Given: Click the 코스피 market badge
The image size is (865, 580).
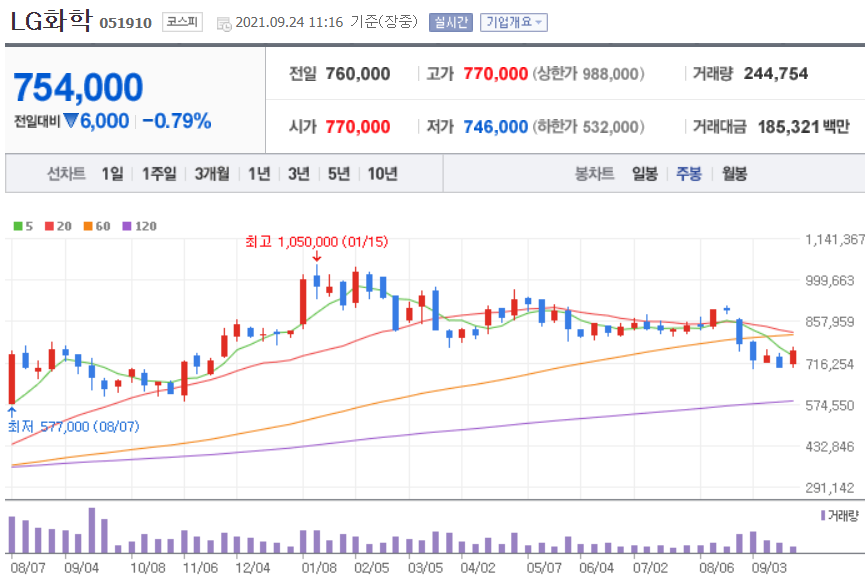Looking at the screenshot, I should coord(182,22).
